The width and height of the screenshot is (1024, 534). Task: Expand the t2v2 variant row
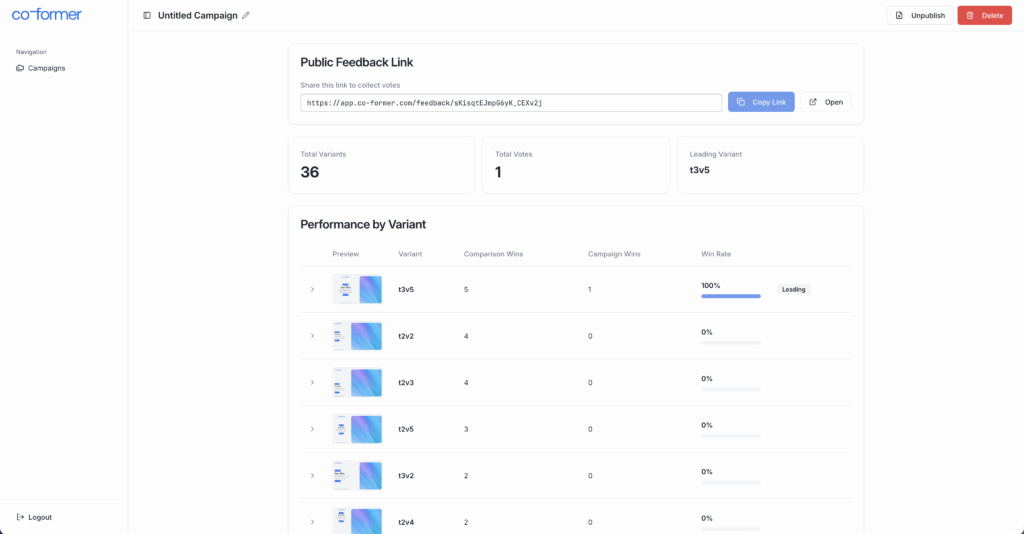coord(312,336)
